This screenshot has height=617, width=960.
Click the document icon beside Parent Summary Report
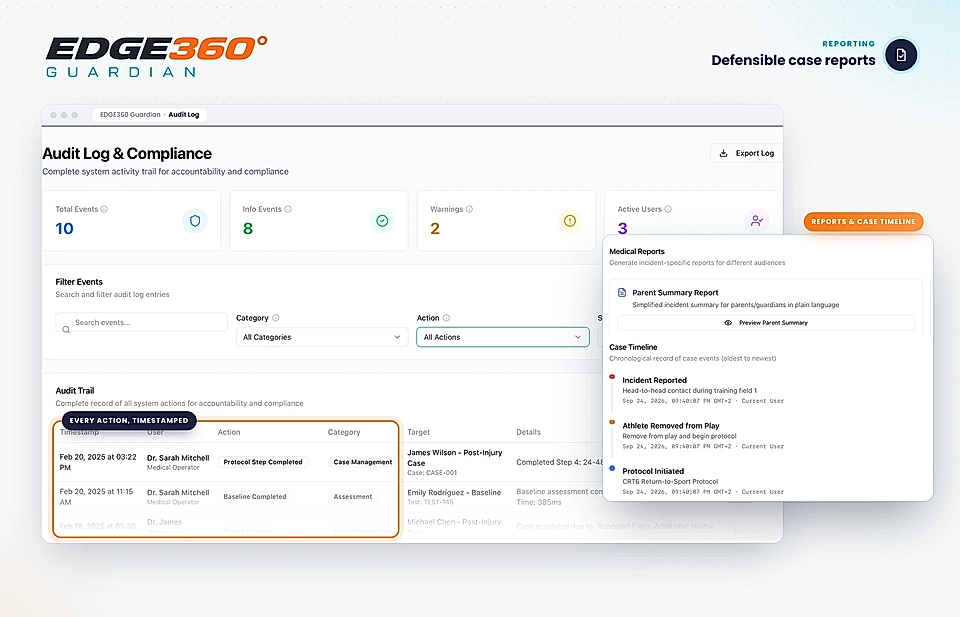[622, 293]
